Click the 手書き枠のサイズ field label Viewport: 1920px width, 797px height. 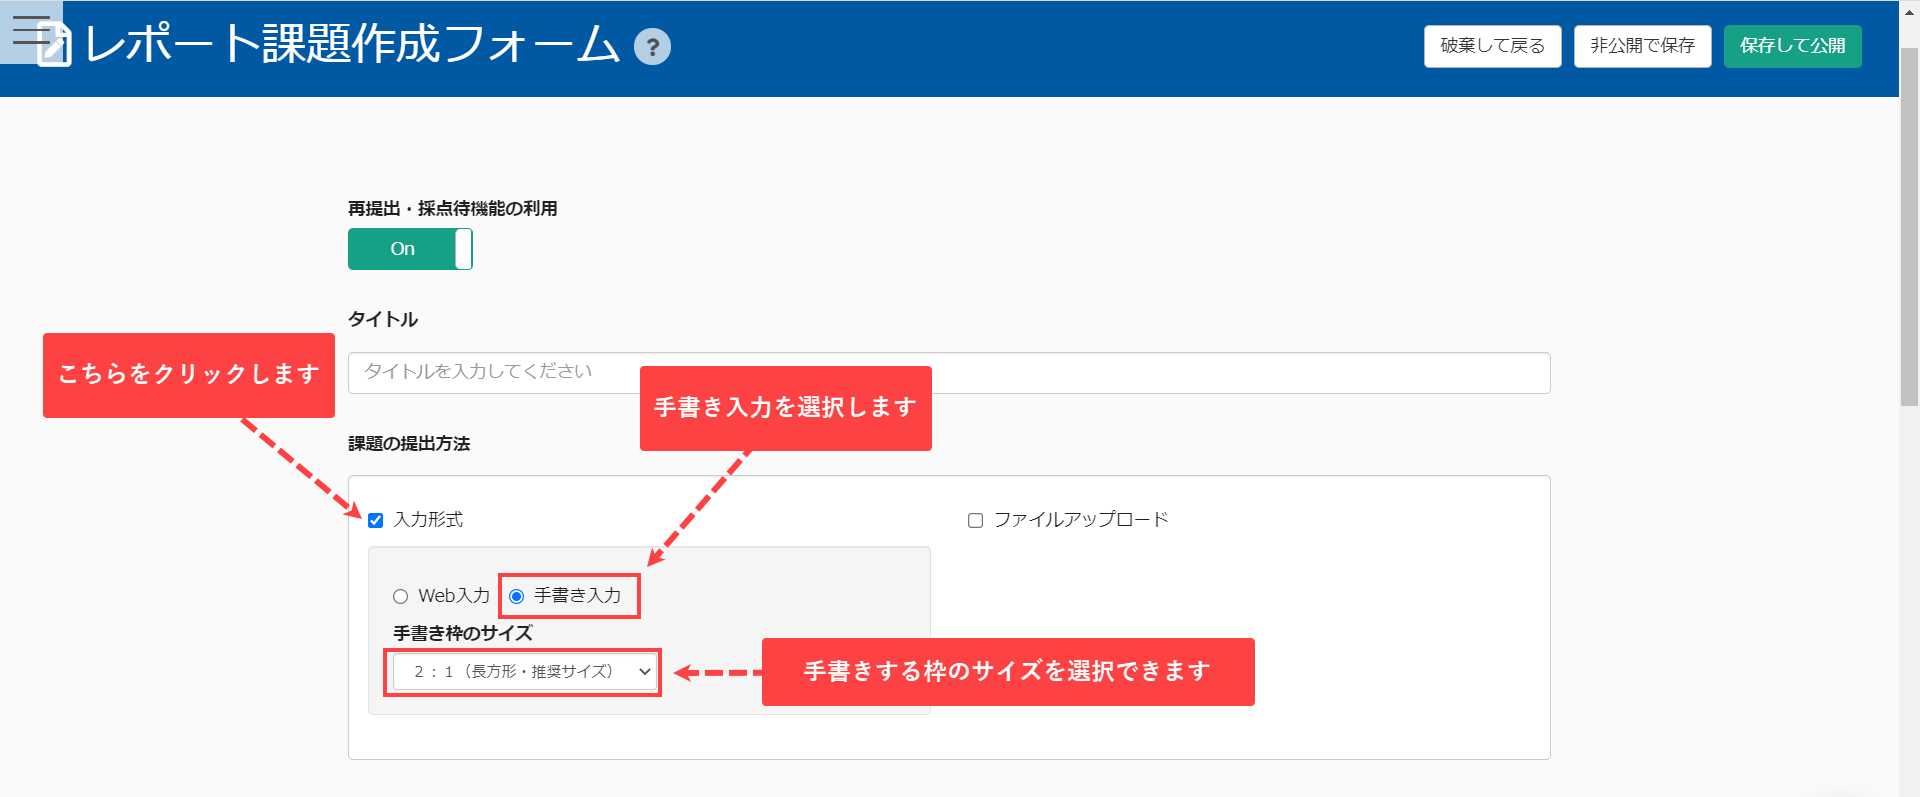tap(462, 633)
